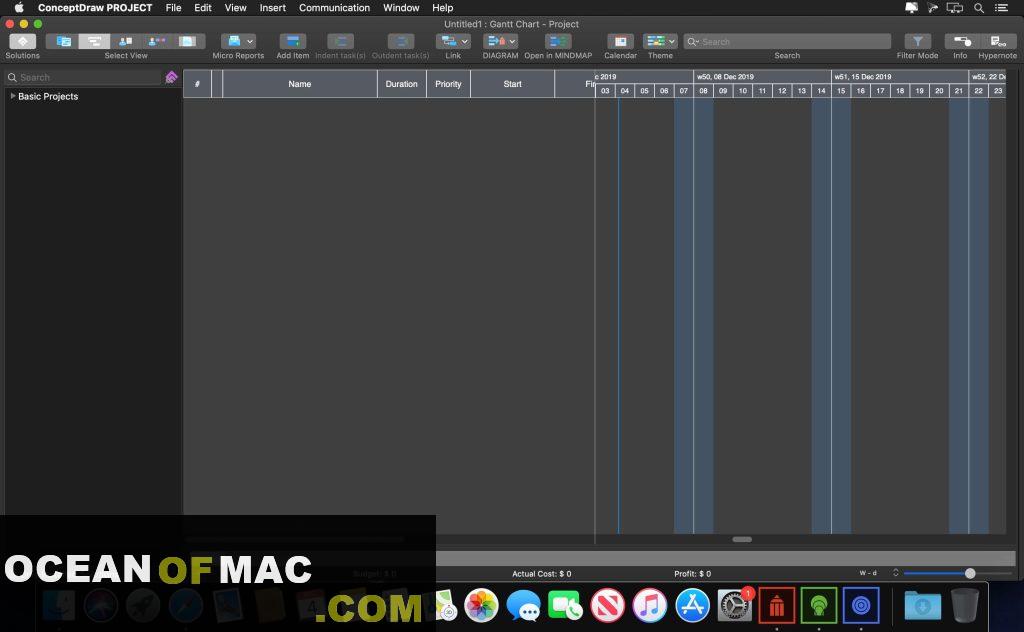This screenshot has width=1024, height=632.
Task: Open the Insert menu
Action: tap(272, 8)
